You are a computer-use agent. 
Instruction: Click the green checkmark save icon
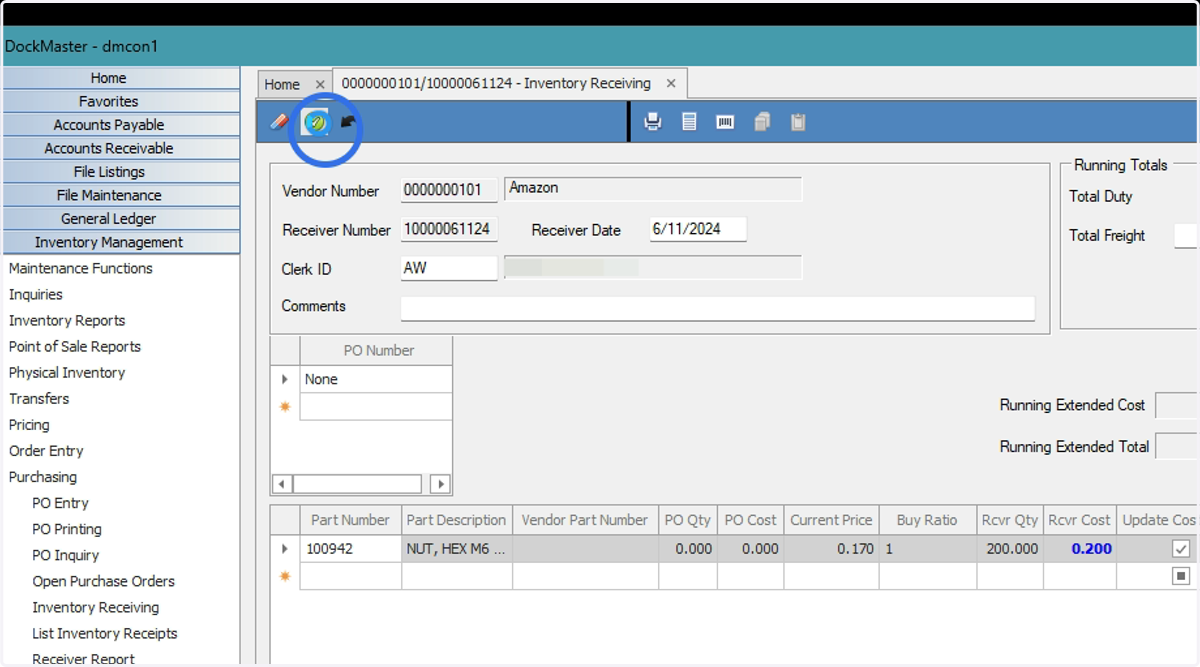[x=316, y=122]
